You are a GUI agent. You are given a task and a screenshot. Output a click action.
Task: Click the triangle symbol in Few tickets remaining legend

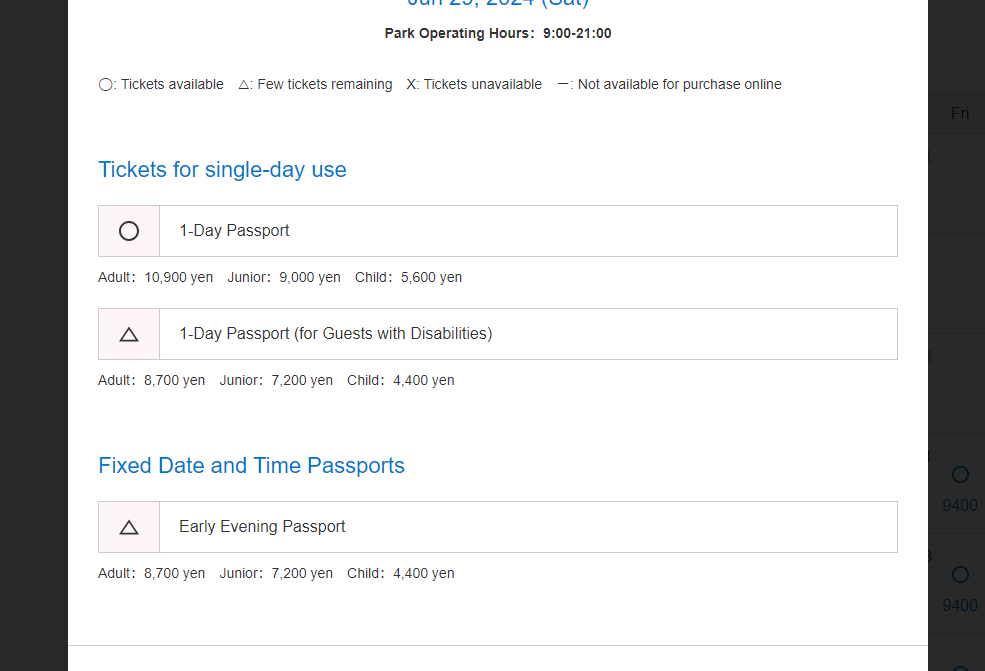[x=245, y=85]
